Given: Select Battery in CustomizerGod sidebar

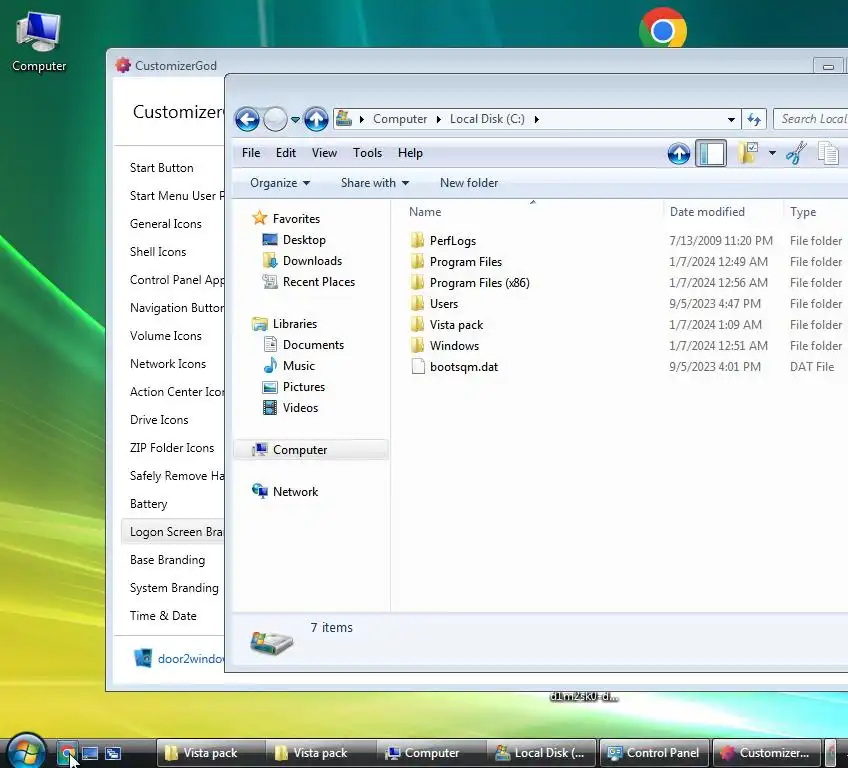Looking at the screenshot, I should pos(148,504).
